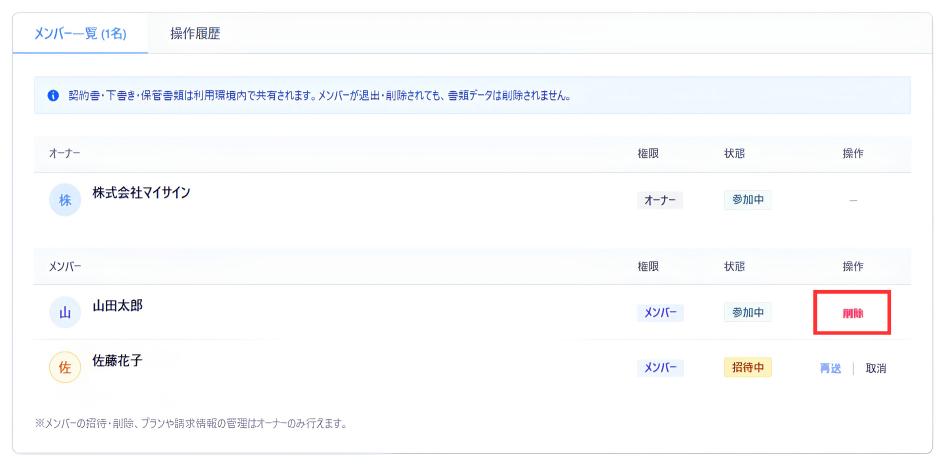Image resolution: width=946 pixels, height=466 pixels.
Task: Click the オーナー permission badge
Action: [x=659, y=200]
